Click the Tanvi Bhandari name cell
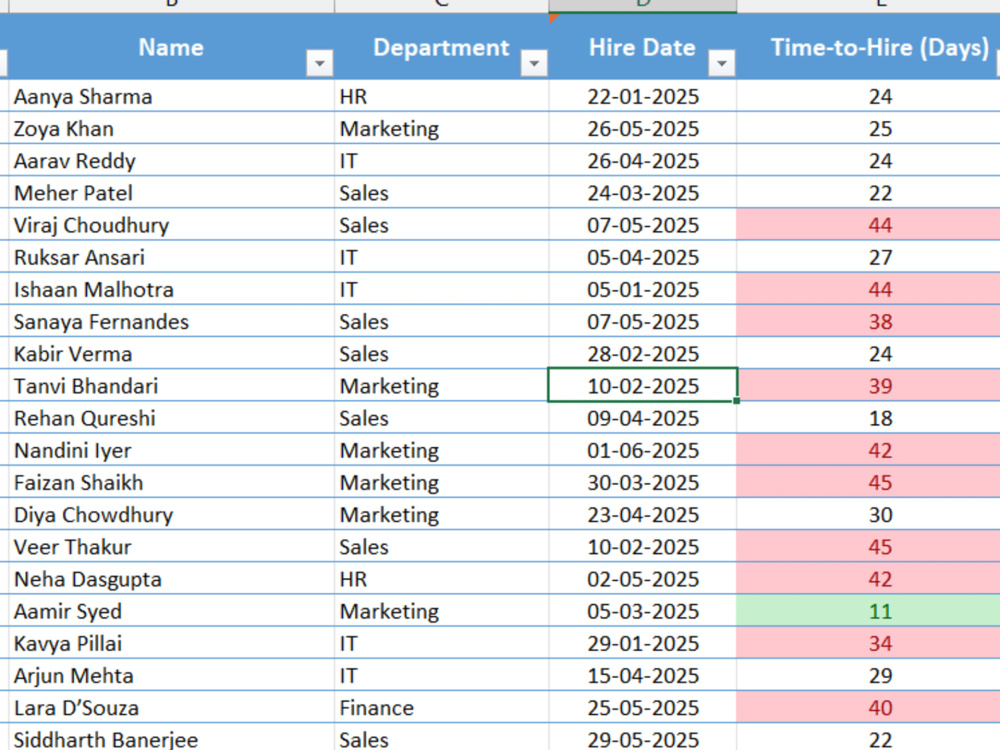1000x750 pixels. pyautogui.click(x=171, y=386)
